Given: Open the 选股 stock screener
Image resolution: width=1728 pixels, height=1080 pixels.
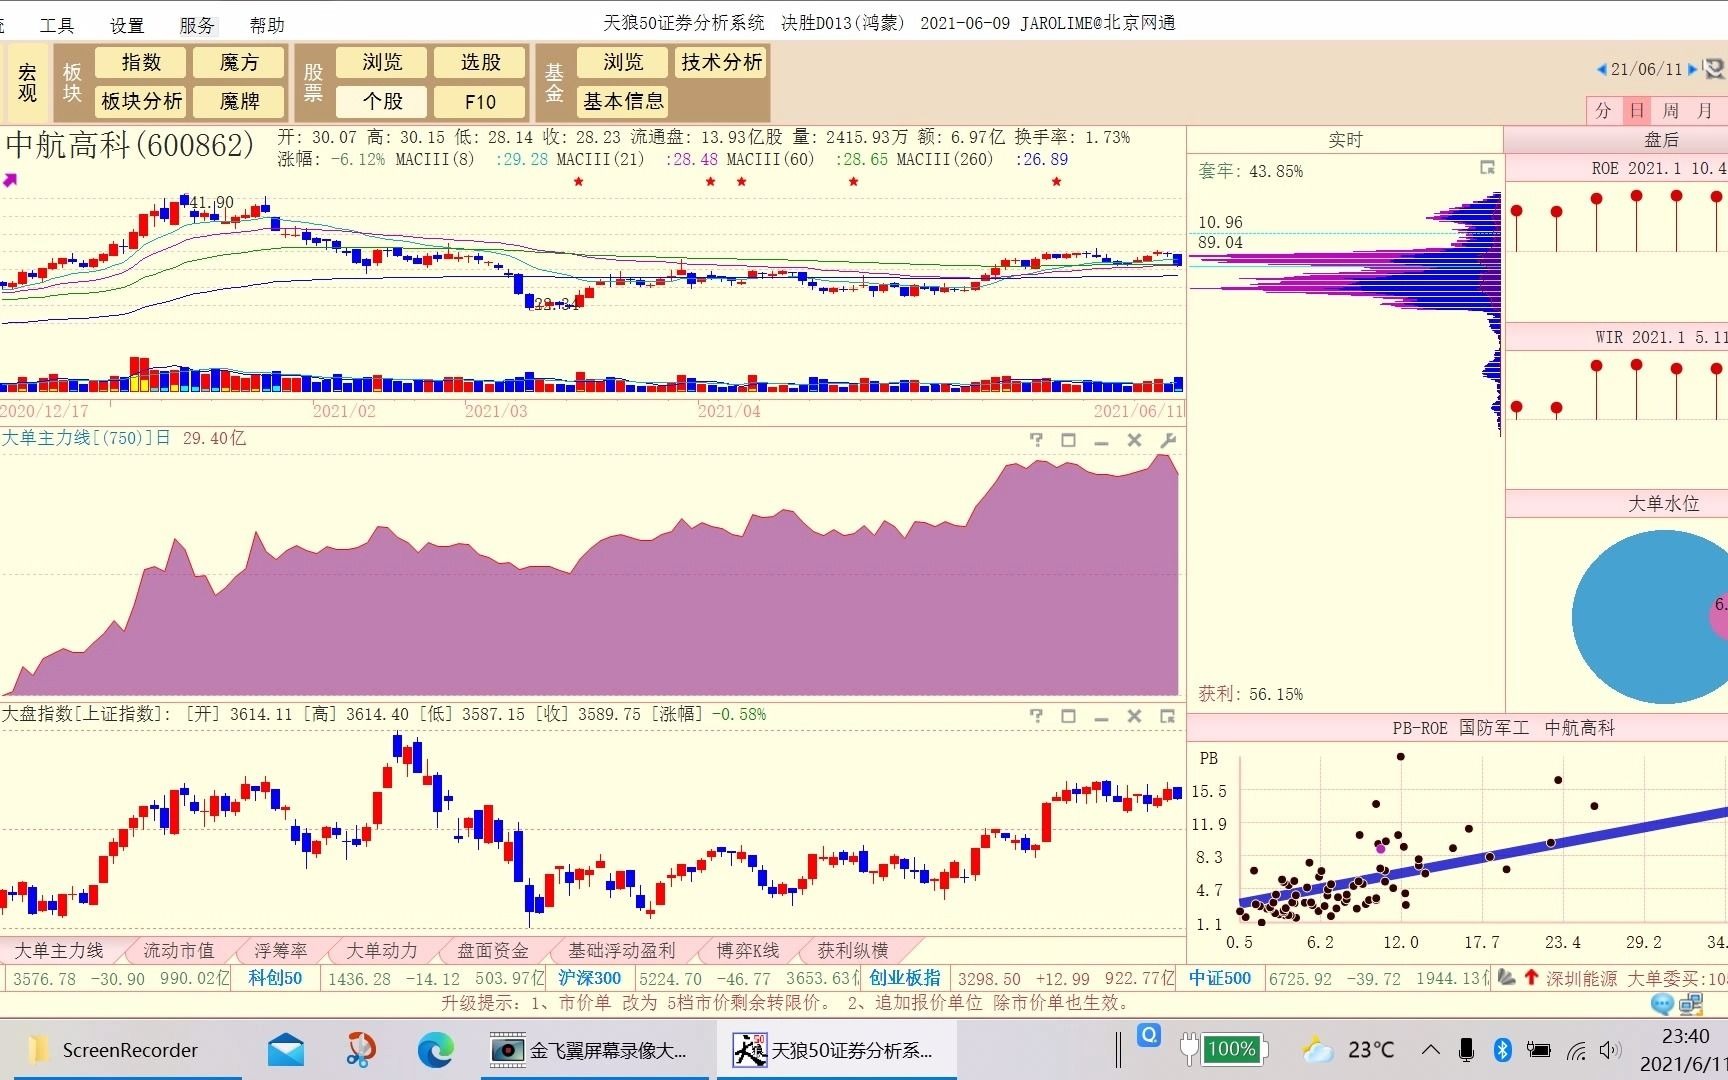Looking at the screenshot, I should point(480,63).
